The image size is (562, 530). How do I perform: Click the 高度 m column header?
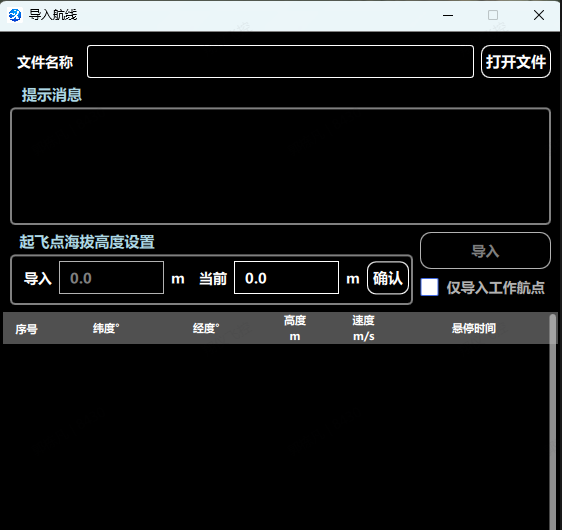coord(295,328)
